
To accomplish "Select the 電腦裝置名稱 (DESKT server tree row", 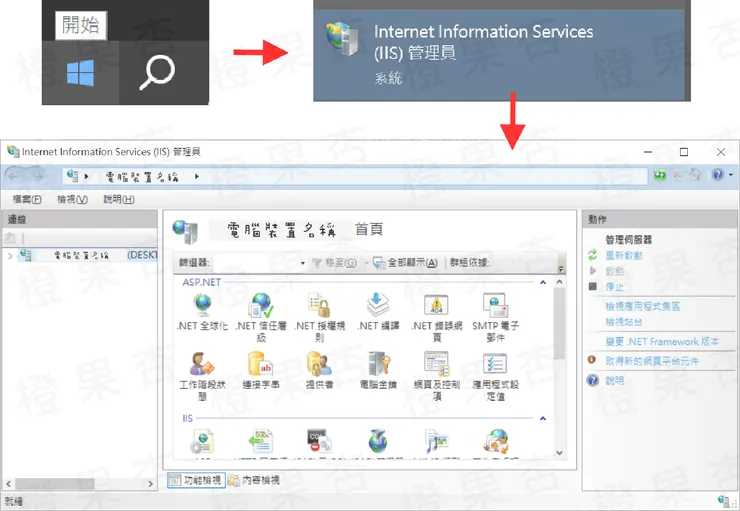I will 88,255.
